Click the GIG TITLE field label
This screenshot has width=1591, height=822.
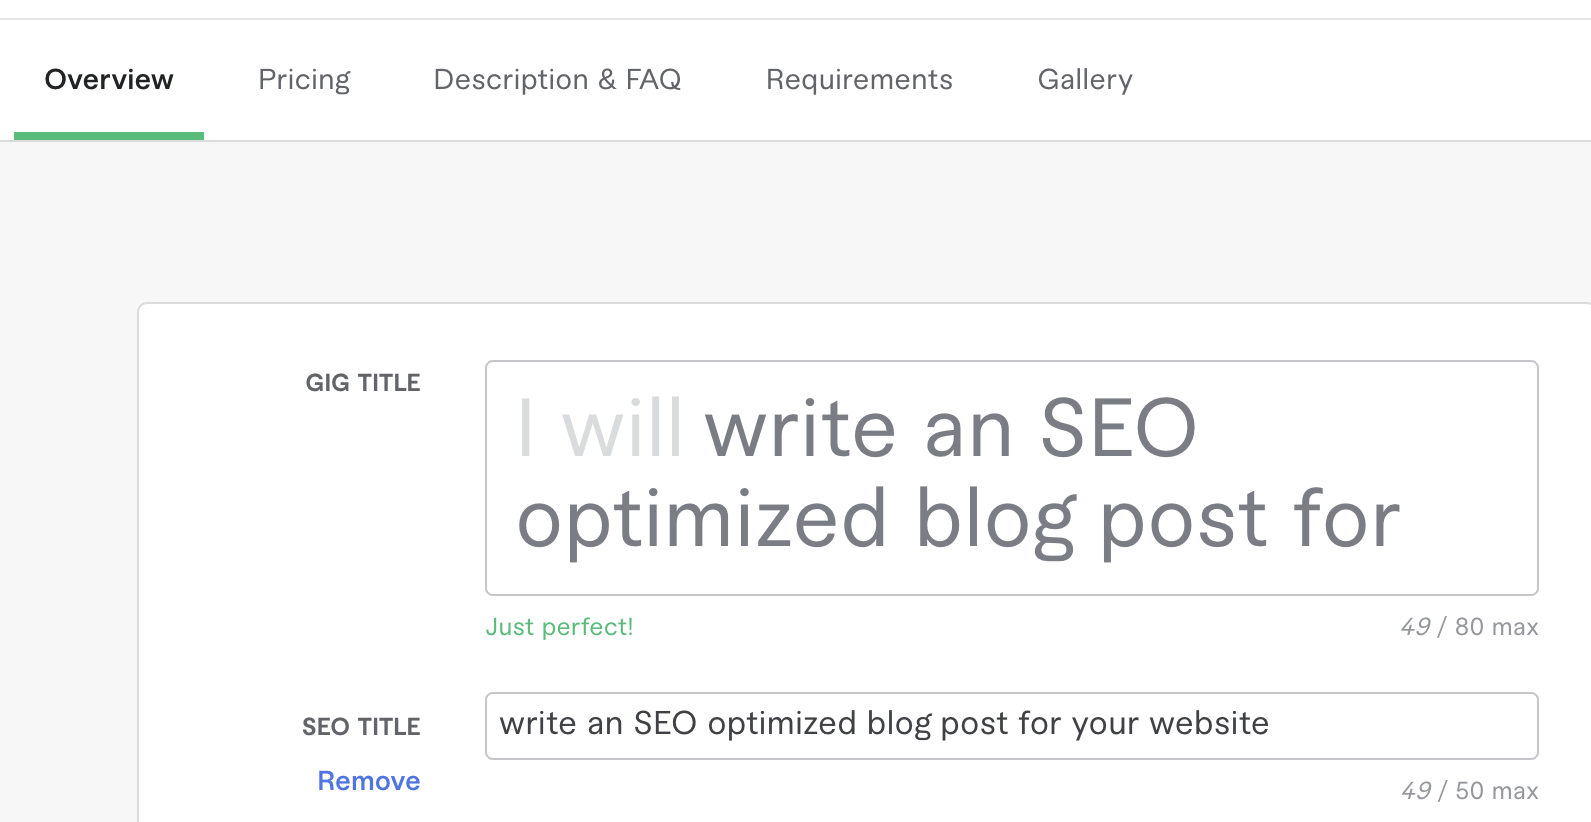click(x=363, y=382)
